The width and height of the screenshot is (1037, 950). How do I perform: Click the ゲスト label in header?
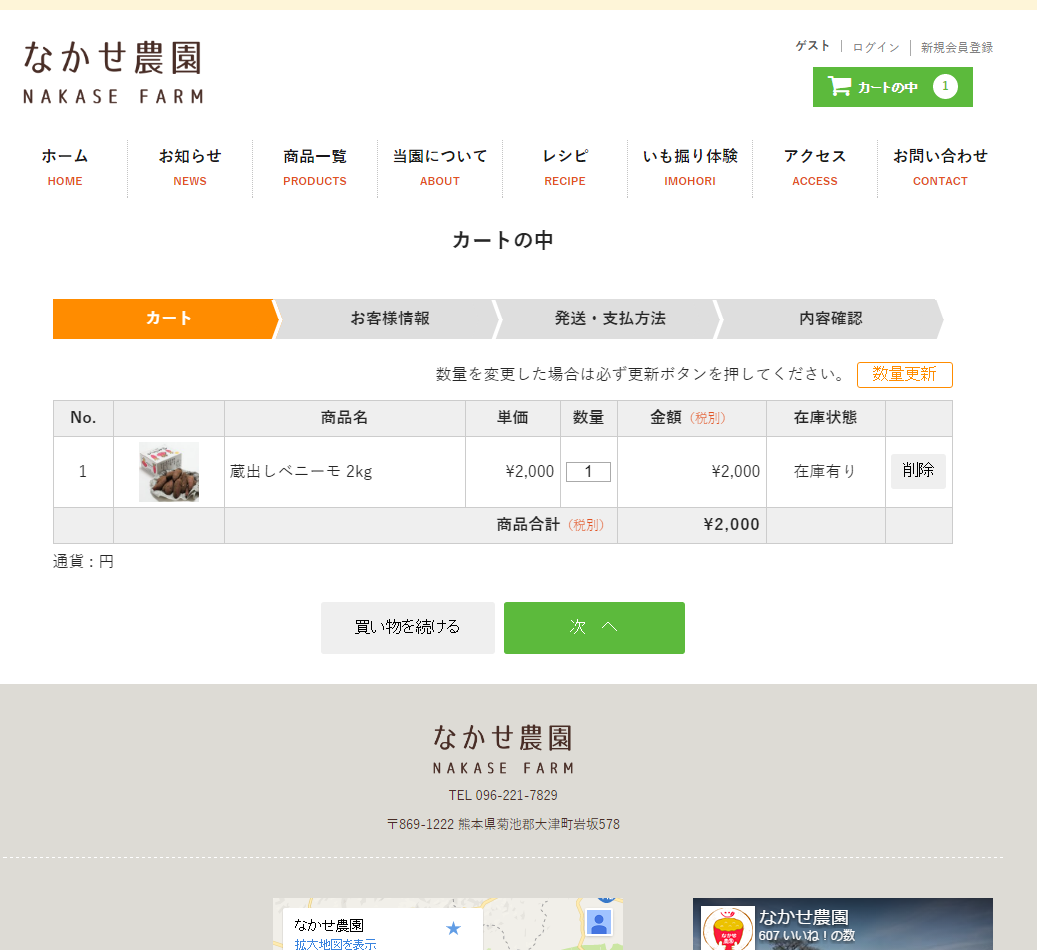(812, 46)
